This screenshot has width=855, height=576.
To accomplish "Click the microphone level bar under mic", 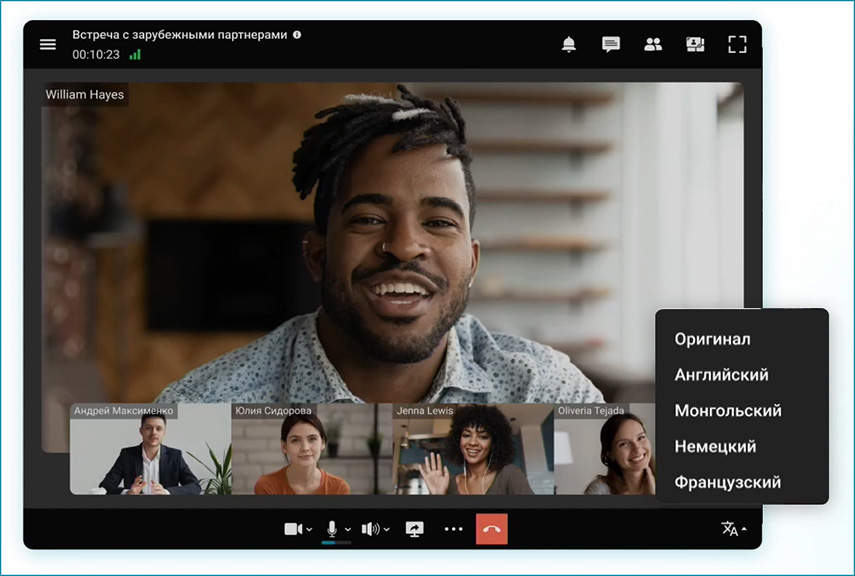I will point(336,543).
